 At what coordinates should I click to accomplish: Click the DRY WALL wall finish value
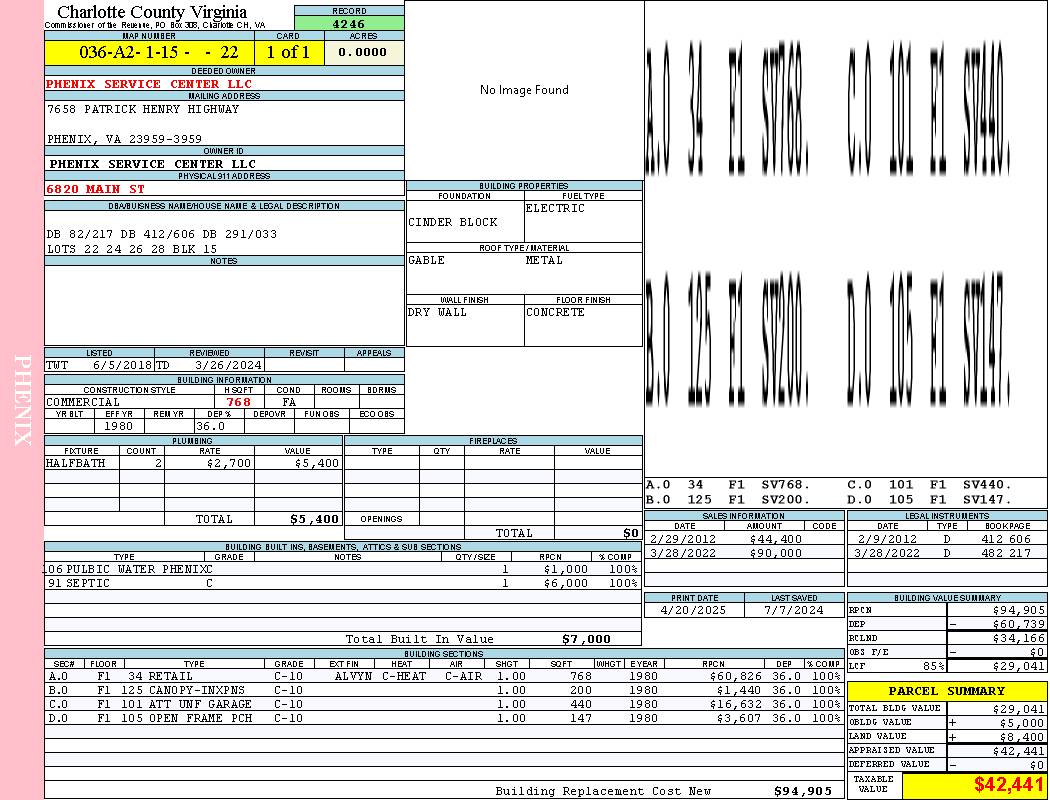pyautogui.click(x=437, y=312)
